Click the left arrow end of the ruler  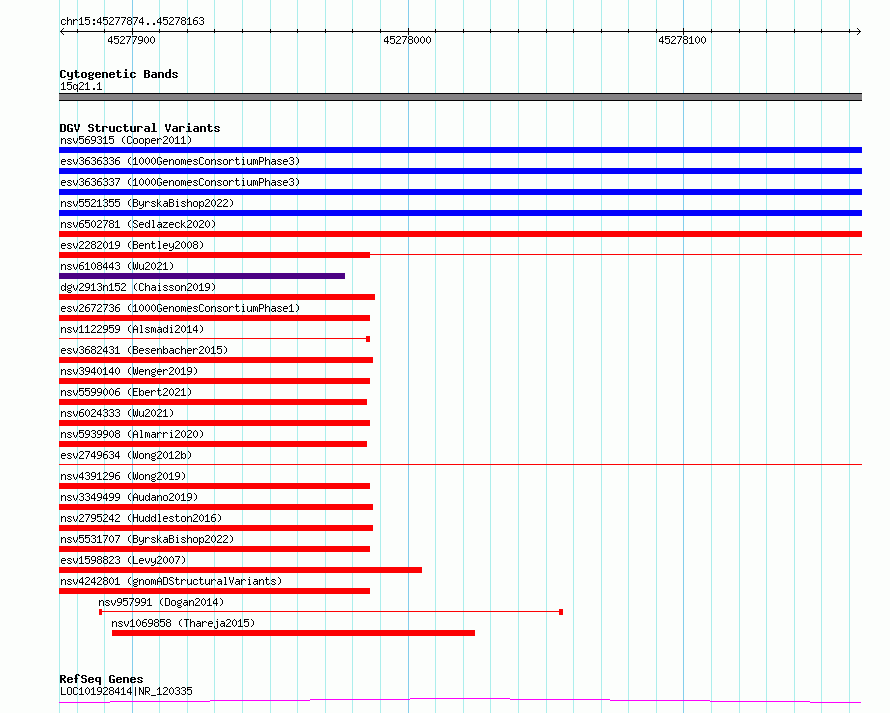(62, 31)
